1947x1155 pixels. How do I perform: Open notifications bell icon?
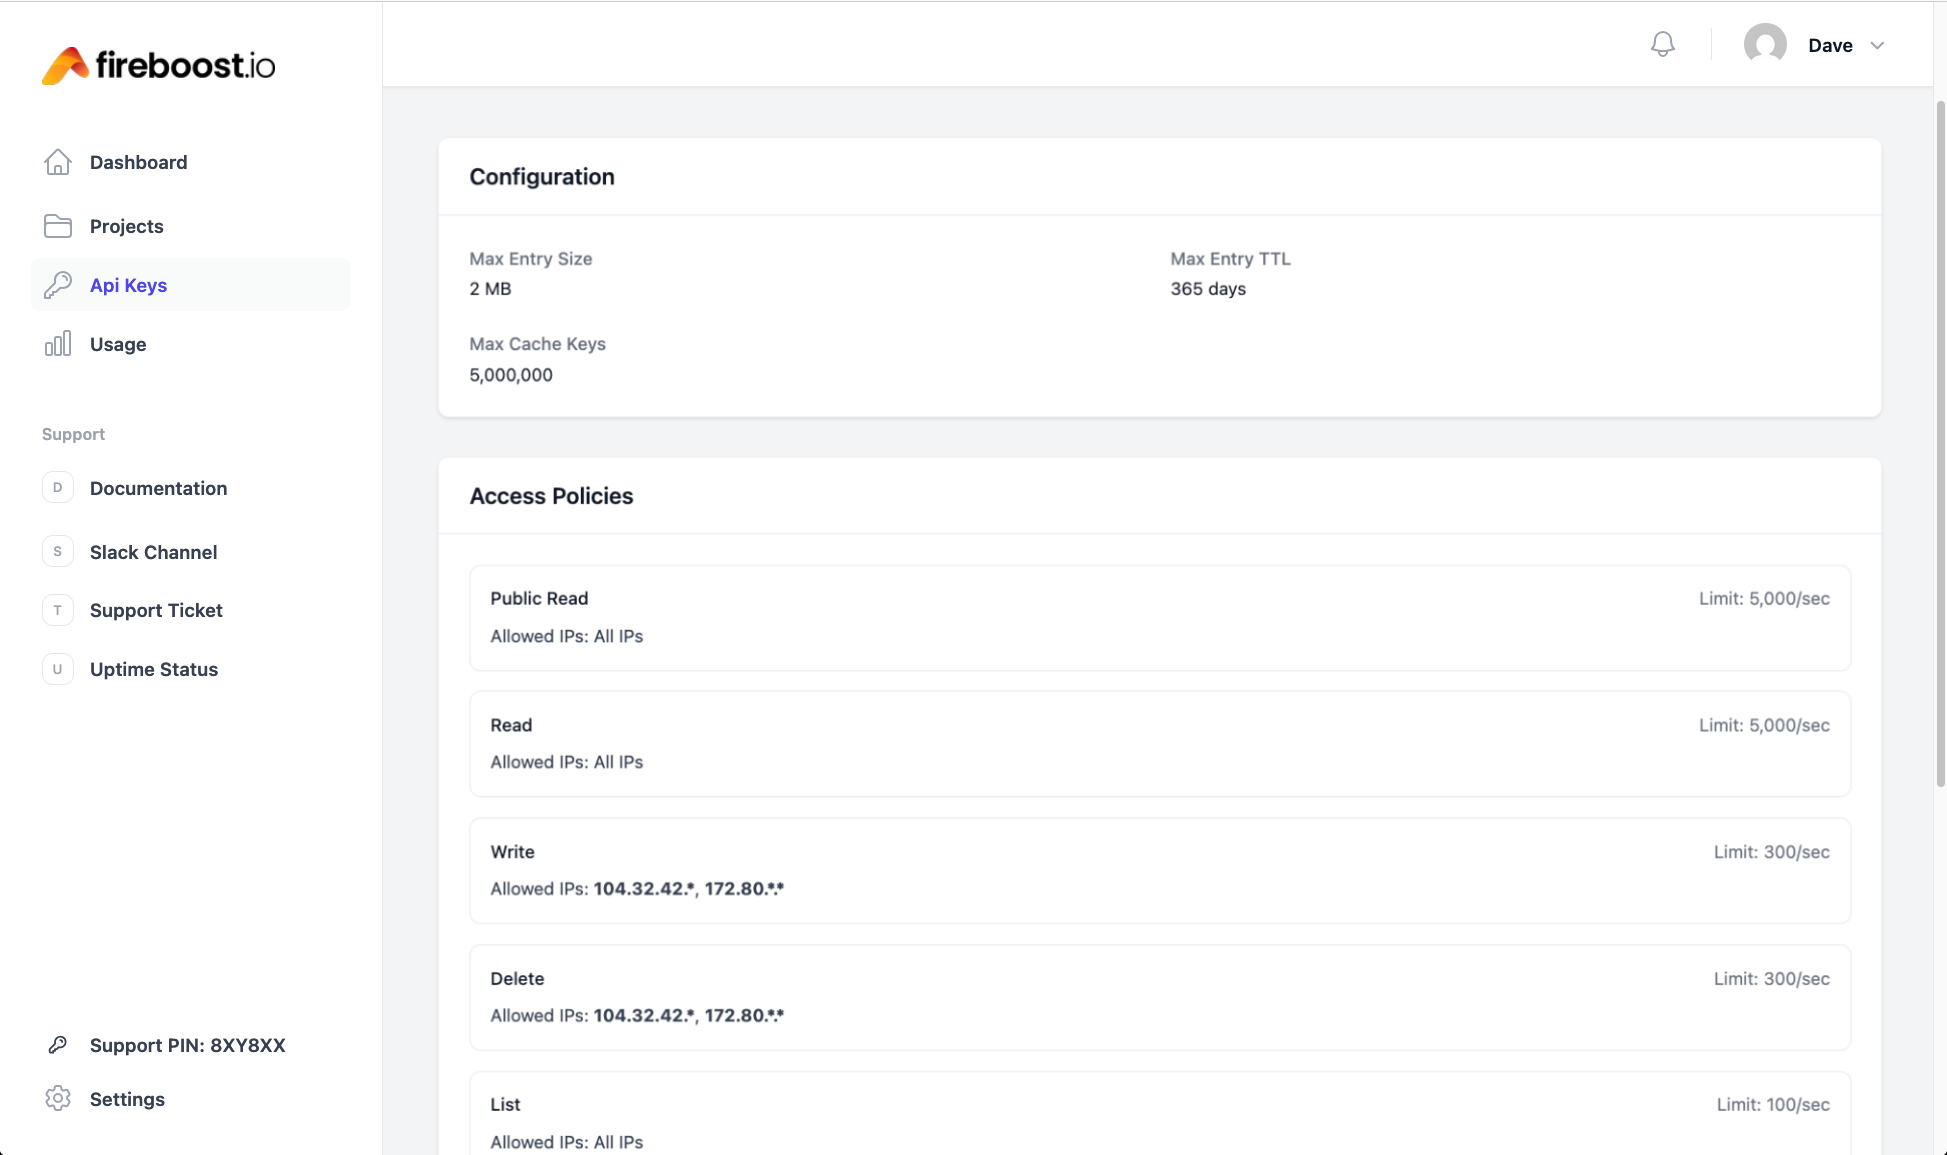(x=1662, y=45)
